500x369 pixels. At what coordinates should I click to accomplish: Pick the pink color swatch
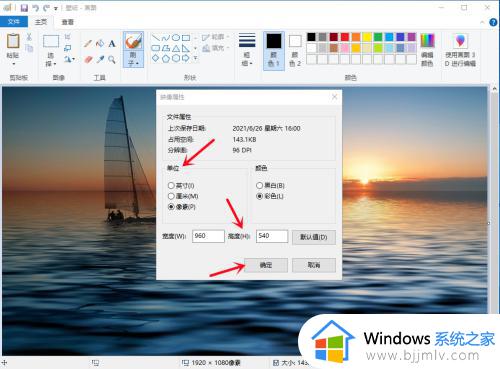[x=345, y=48]
